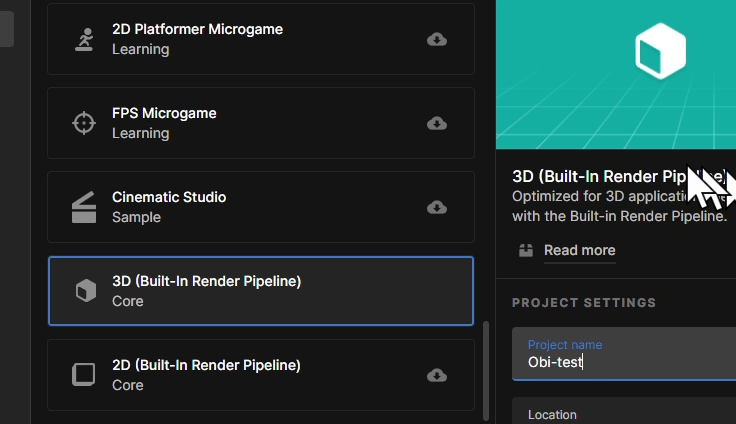Click the 2D Built-In Render Pipeline square icon
This screenshot has width=736, height=424.
coord(84,375)
